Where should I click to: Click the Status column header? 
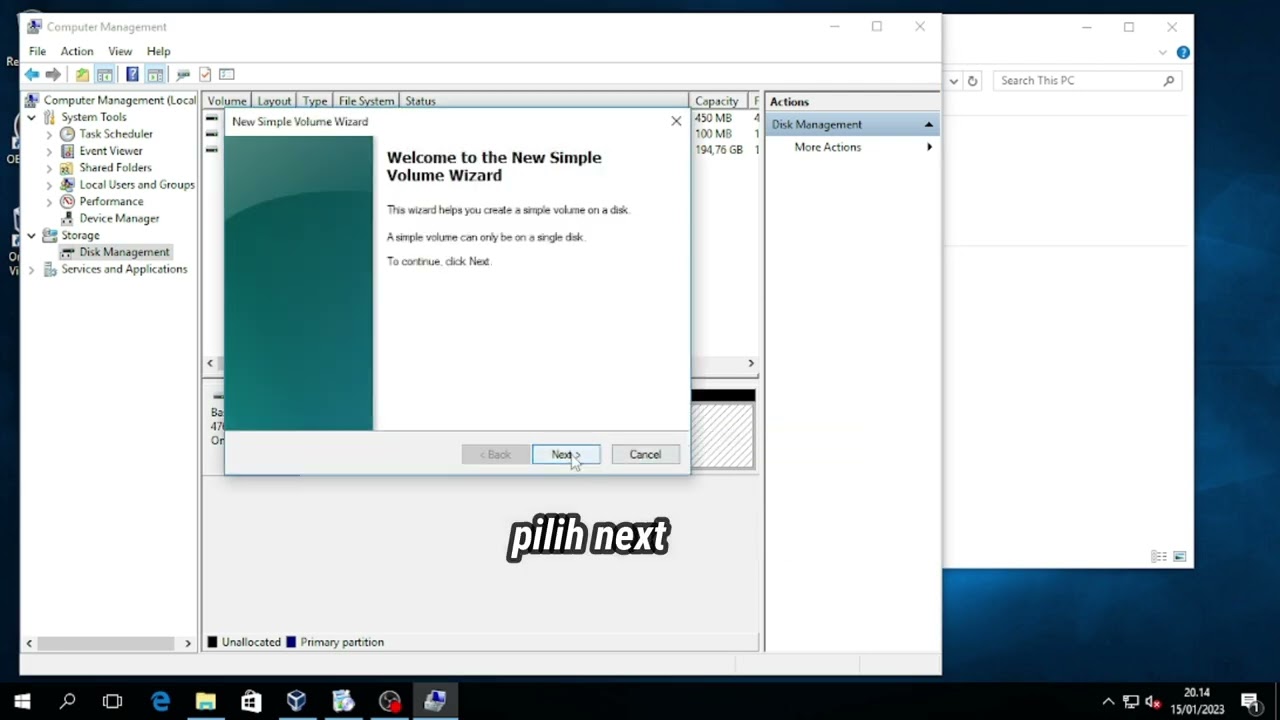coord(544,101)
